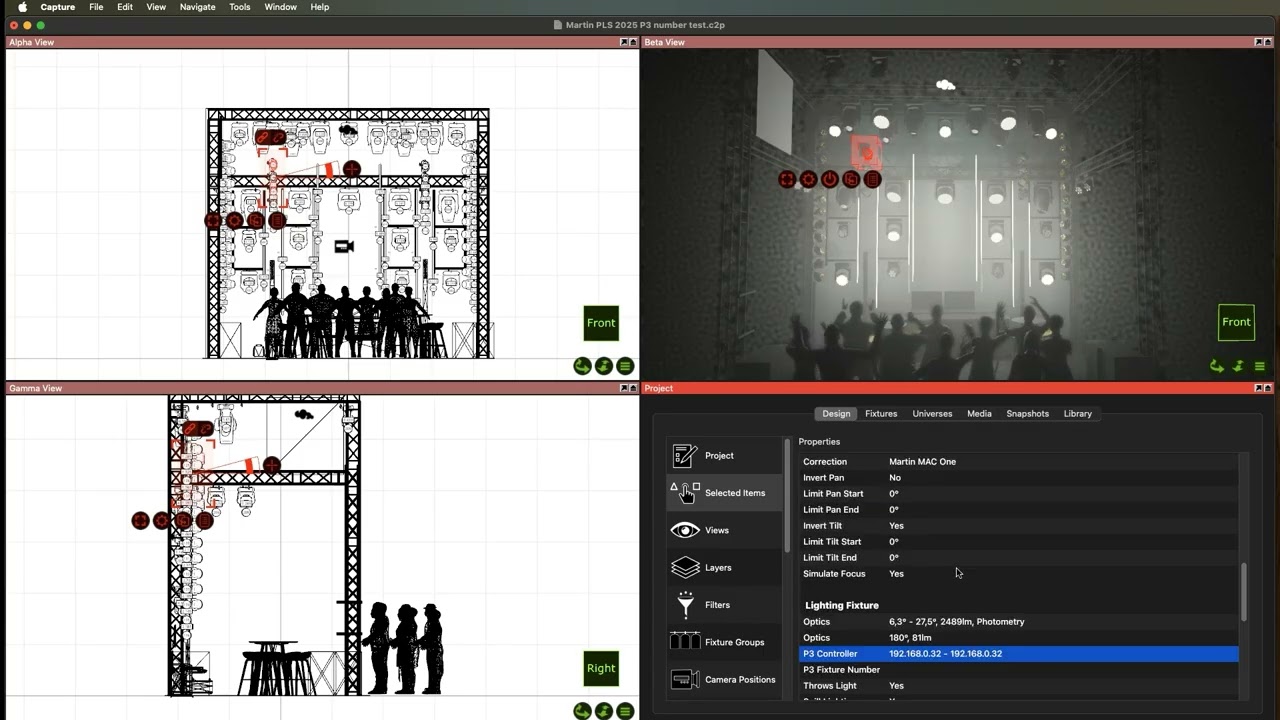Viewport: 1280px width, 720px height.
Task: Select Views in the Project sidebar
Action: 716,530
